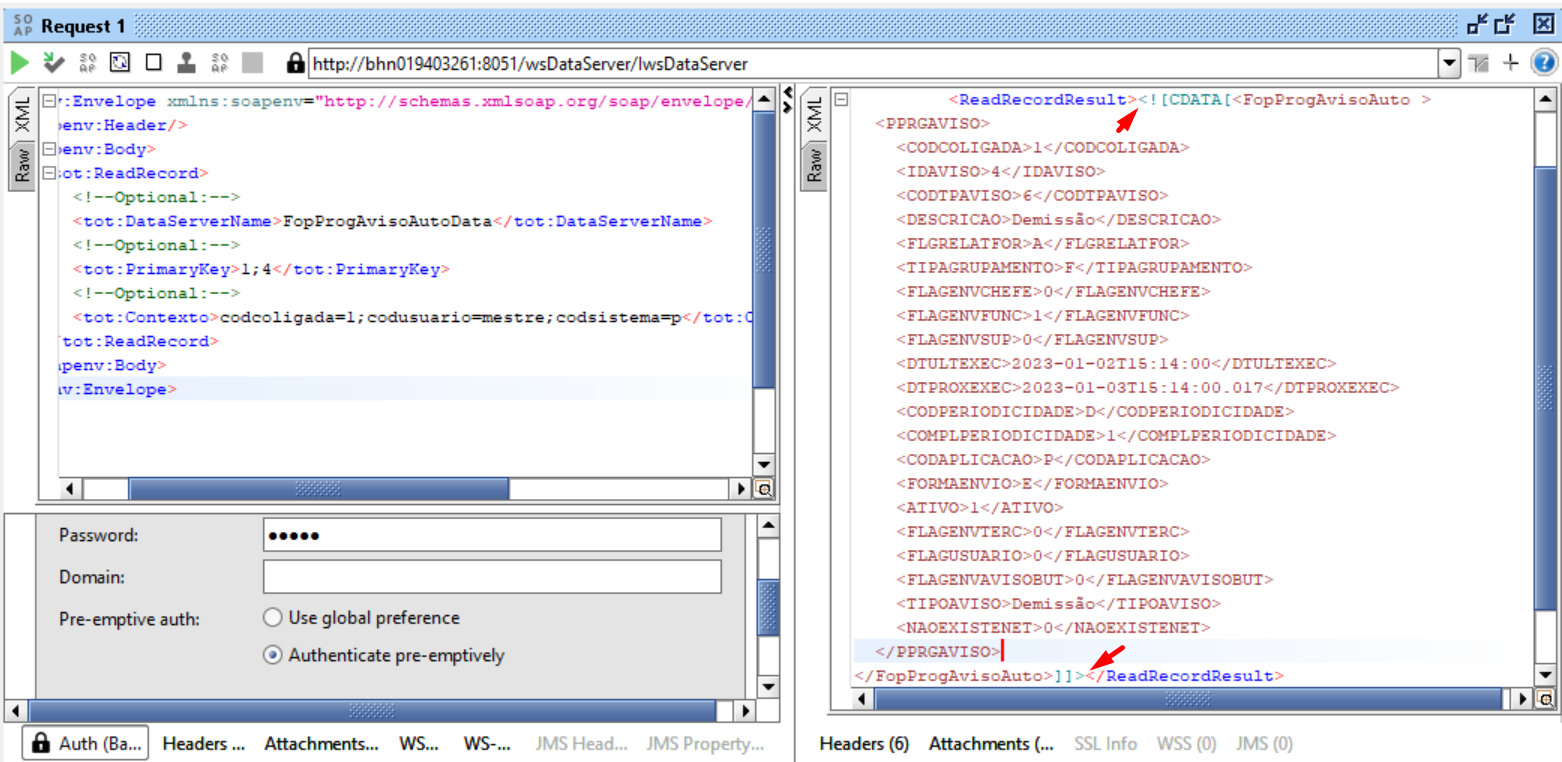Click the TIPOAVISO Demissão line
Viewport: 1562px width, 762px height.
[1058, 603]
